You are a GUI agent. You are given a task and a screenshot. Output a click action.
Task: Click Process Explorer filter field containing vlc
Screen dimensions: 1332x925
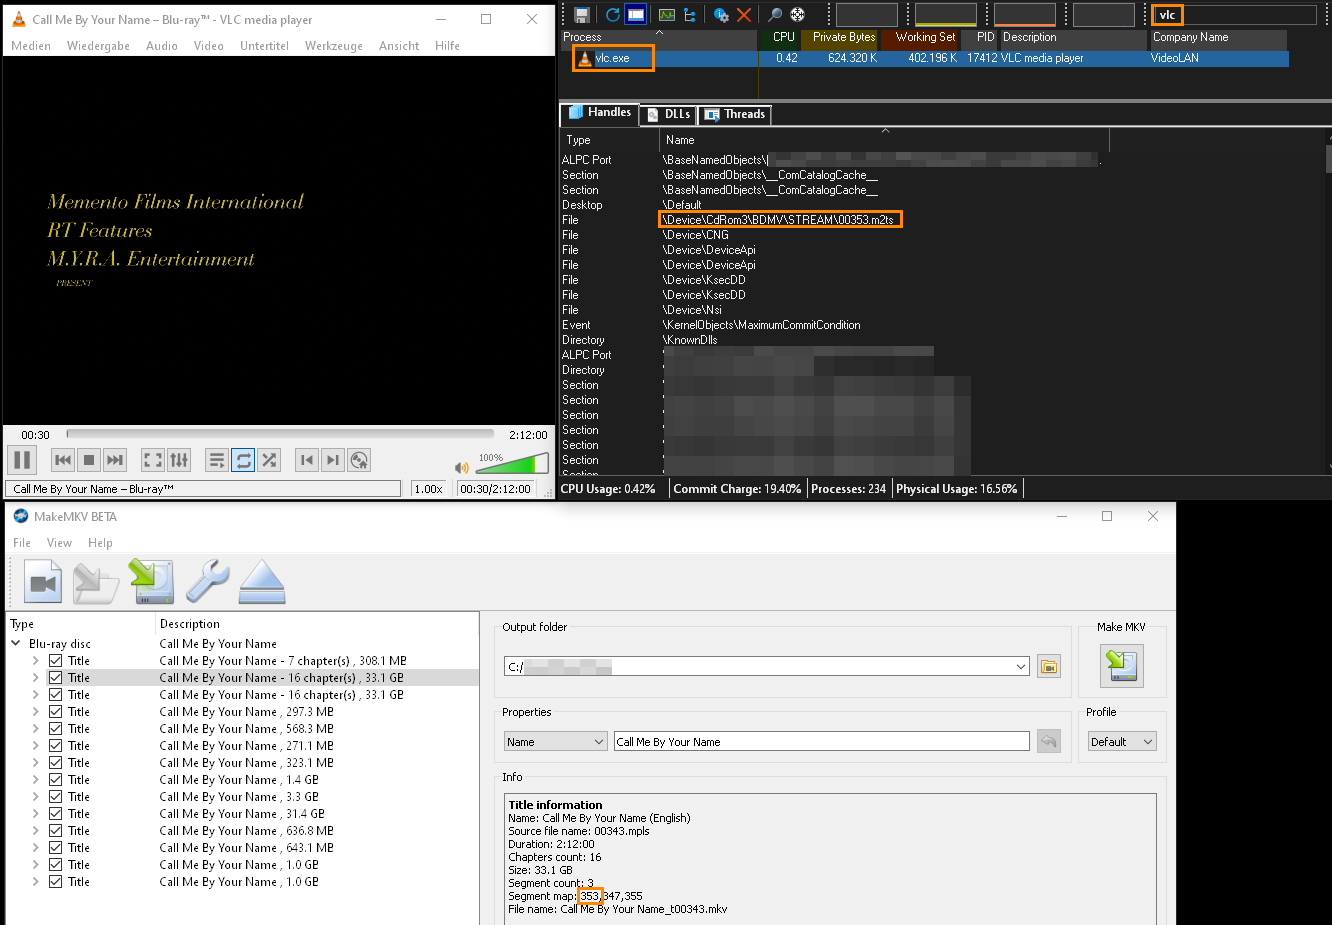click(x=1234, y=15)
